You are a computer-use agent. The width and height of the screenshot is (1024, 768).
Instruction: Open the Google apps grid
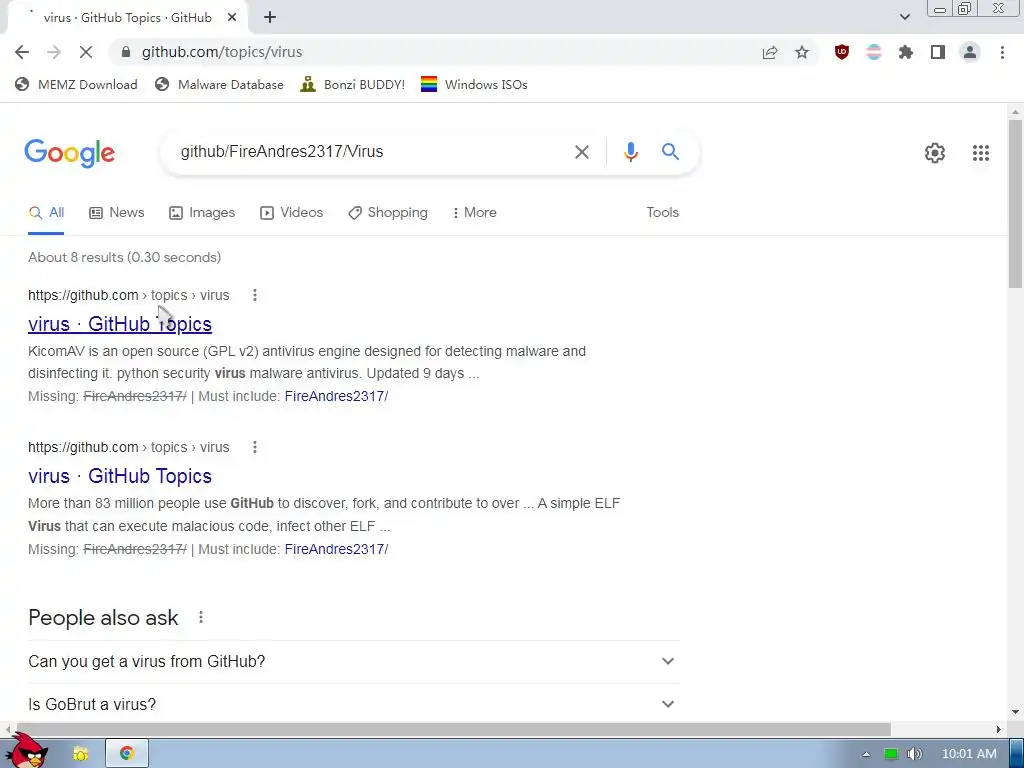coord(980,153)
